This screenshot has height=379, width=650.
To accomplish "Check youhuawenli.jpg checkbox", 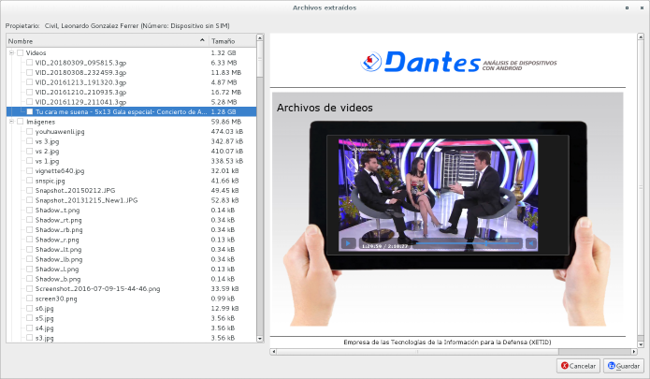I will [x=29, y=131].
